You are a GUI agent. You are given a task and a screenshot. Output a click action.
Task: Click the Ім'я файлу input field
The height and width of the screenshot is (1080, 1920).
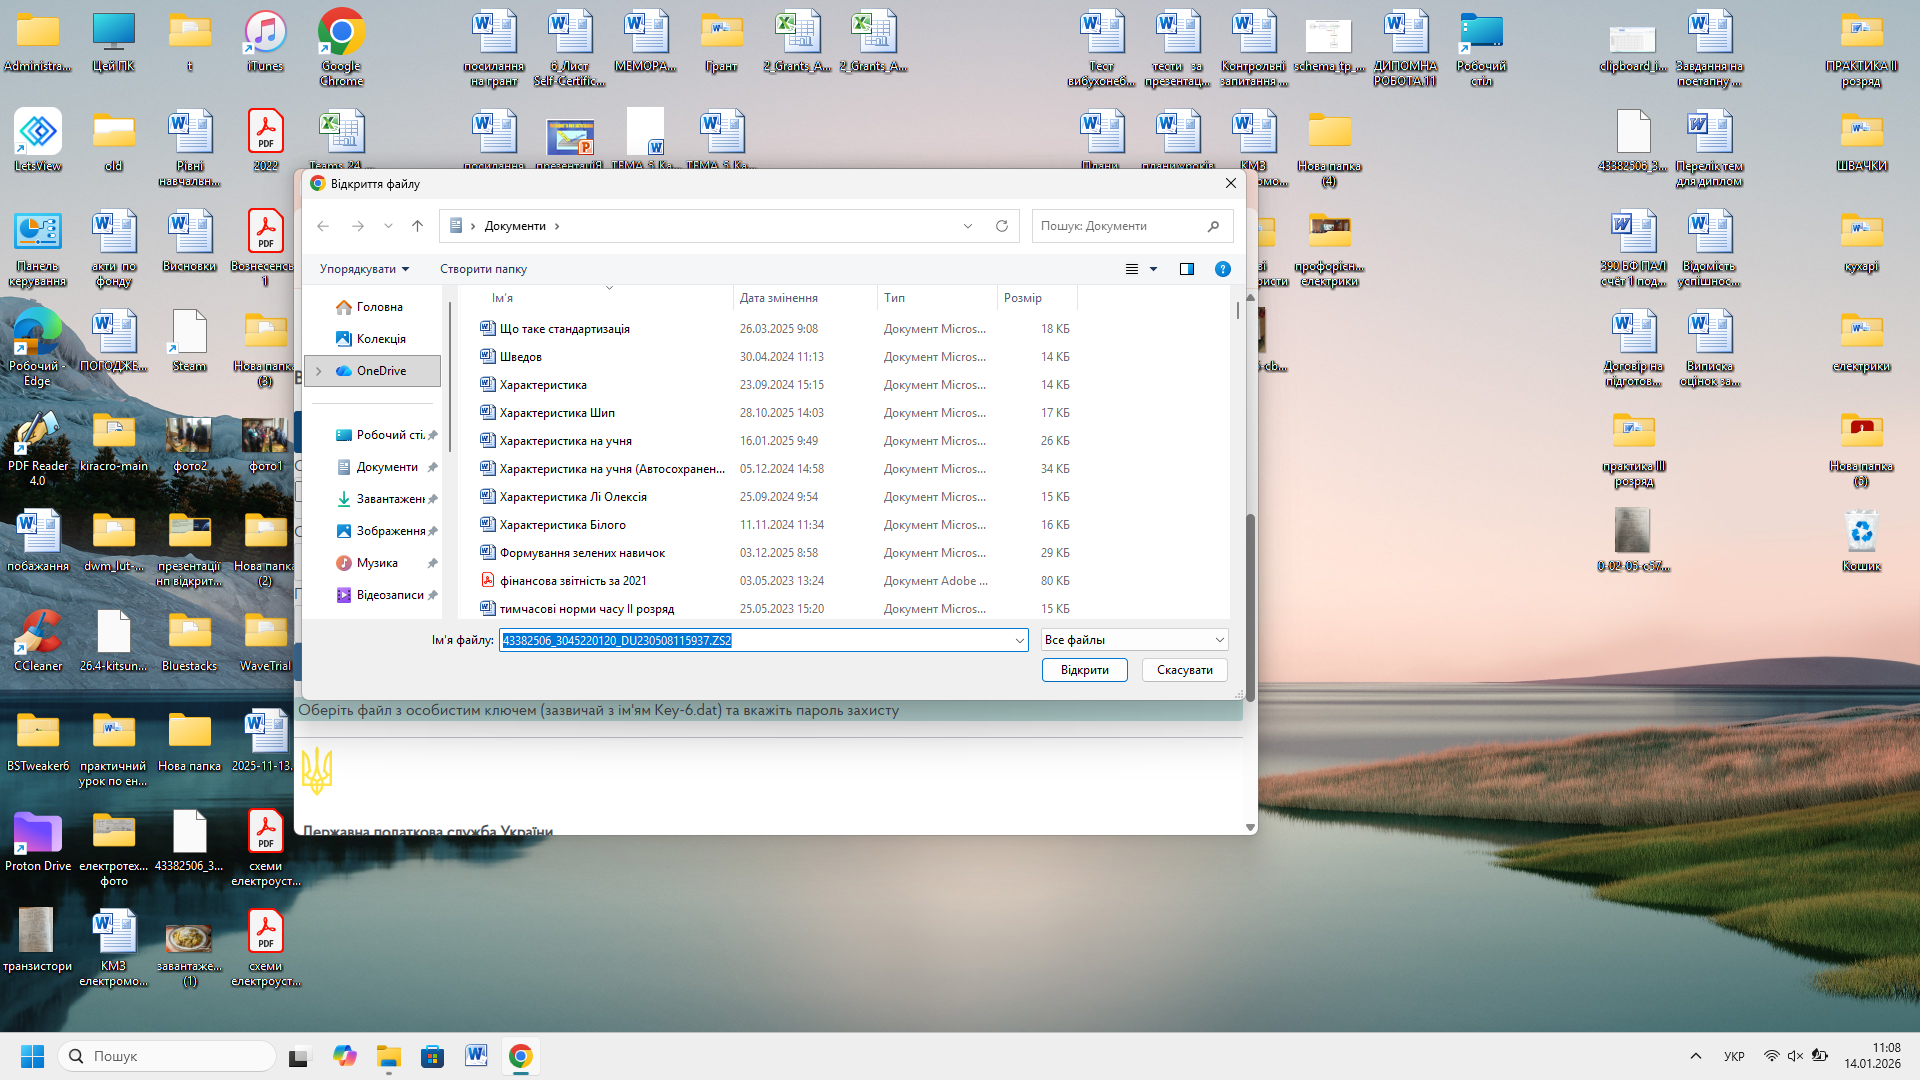tap(760, 640)
